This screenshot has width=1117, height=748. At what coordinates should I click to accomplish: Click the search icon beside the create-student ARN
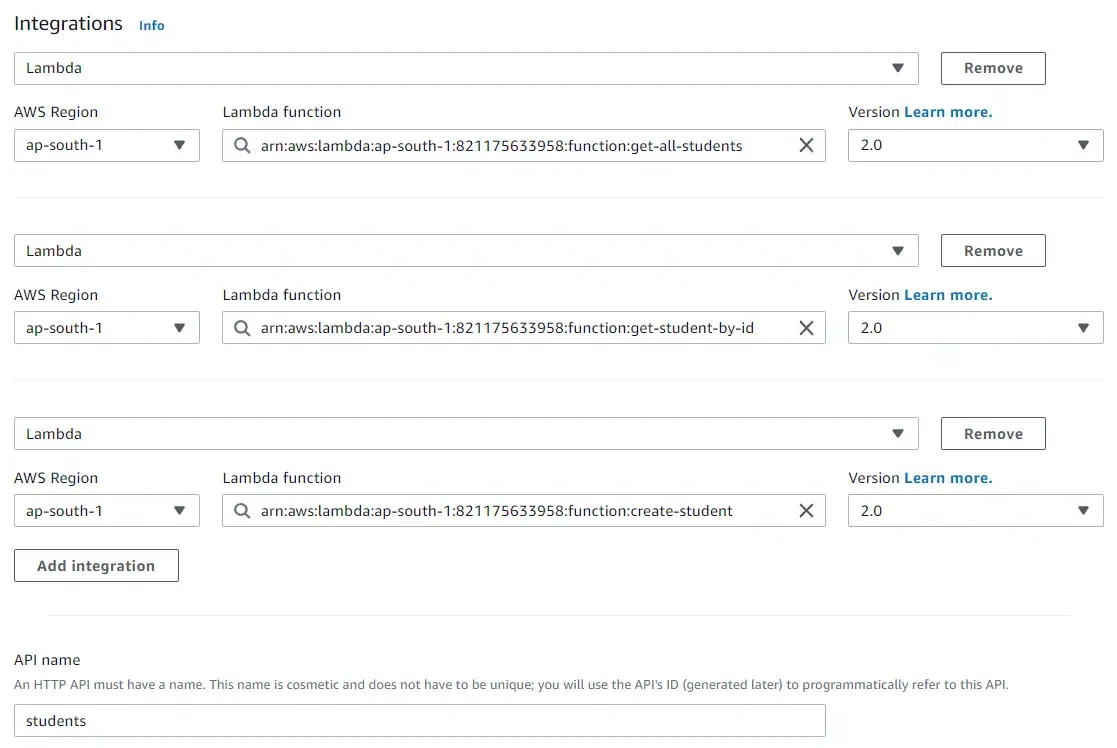click(241, 510)
